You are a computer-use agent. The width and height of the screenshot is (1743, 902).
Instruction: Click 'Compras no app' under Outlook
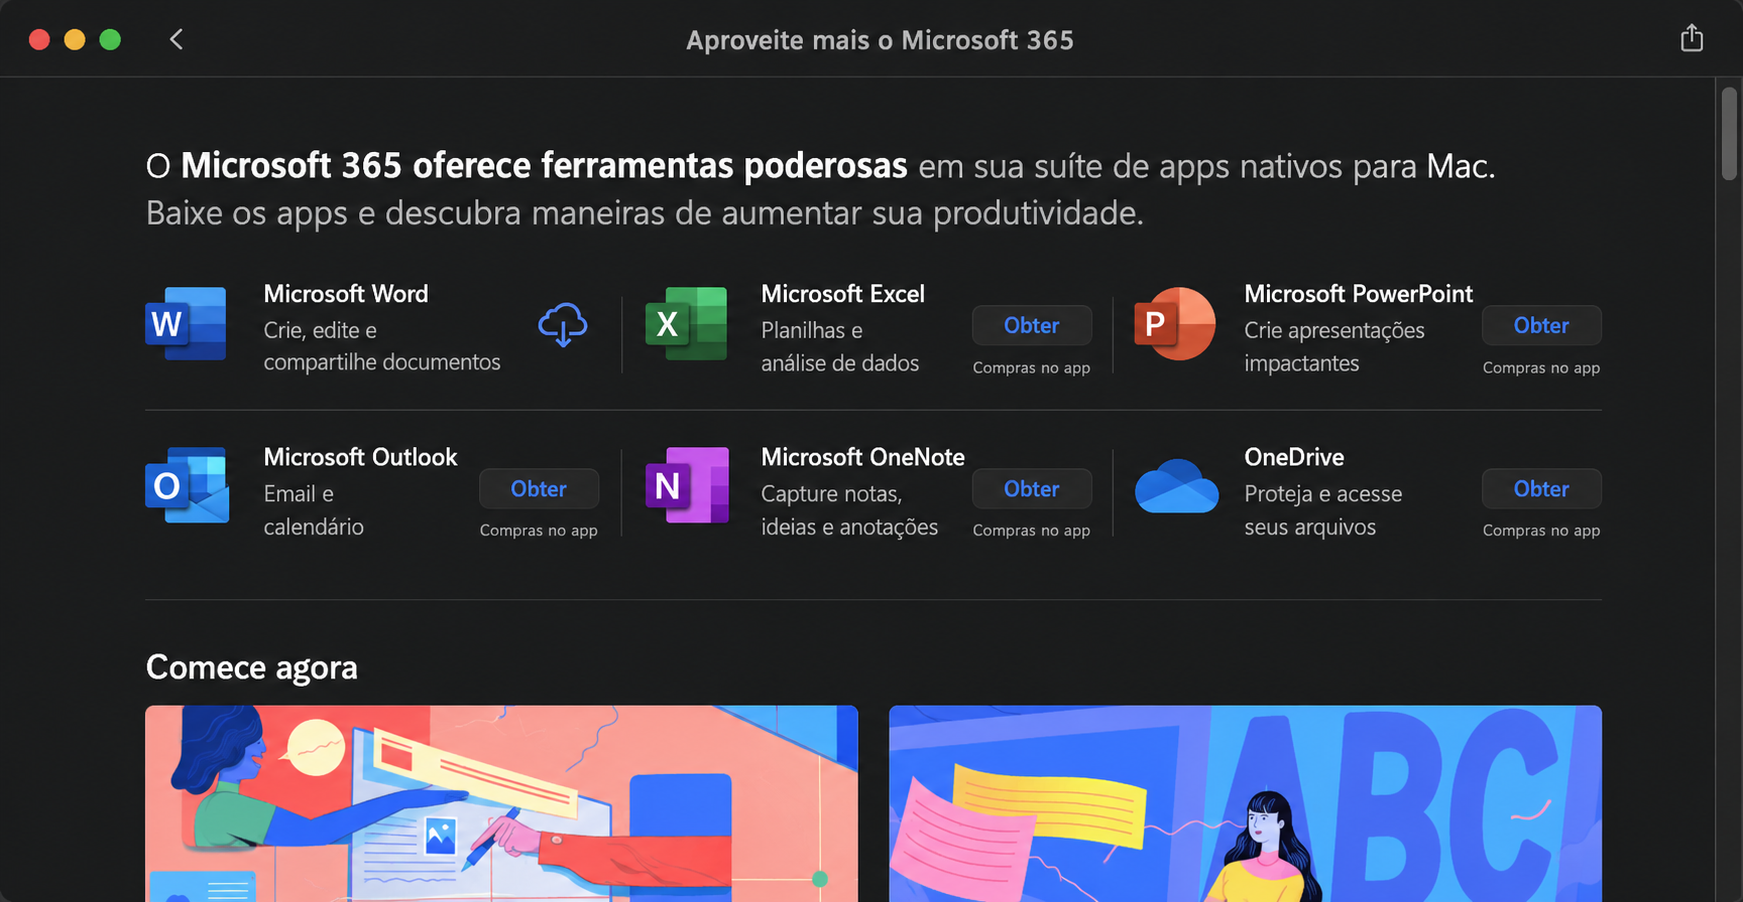coord(538,530)
